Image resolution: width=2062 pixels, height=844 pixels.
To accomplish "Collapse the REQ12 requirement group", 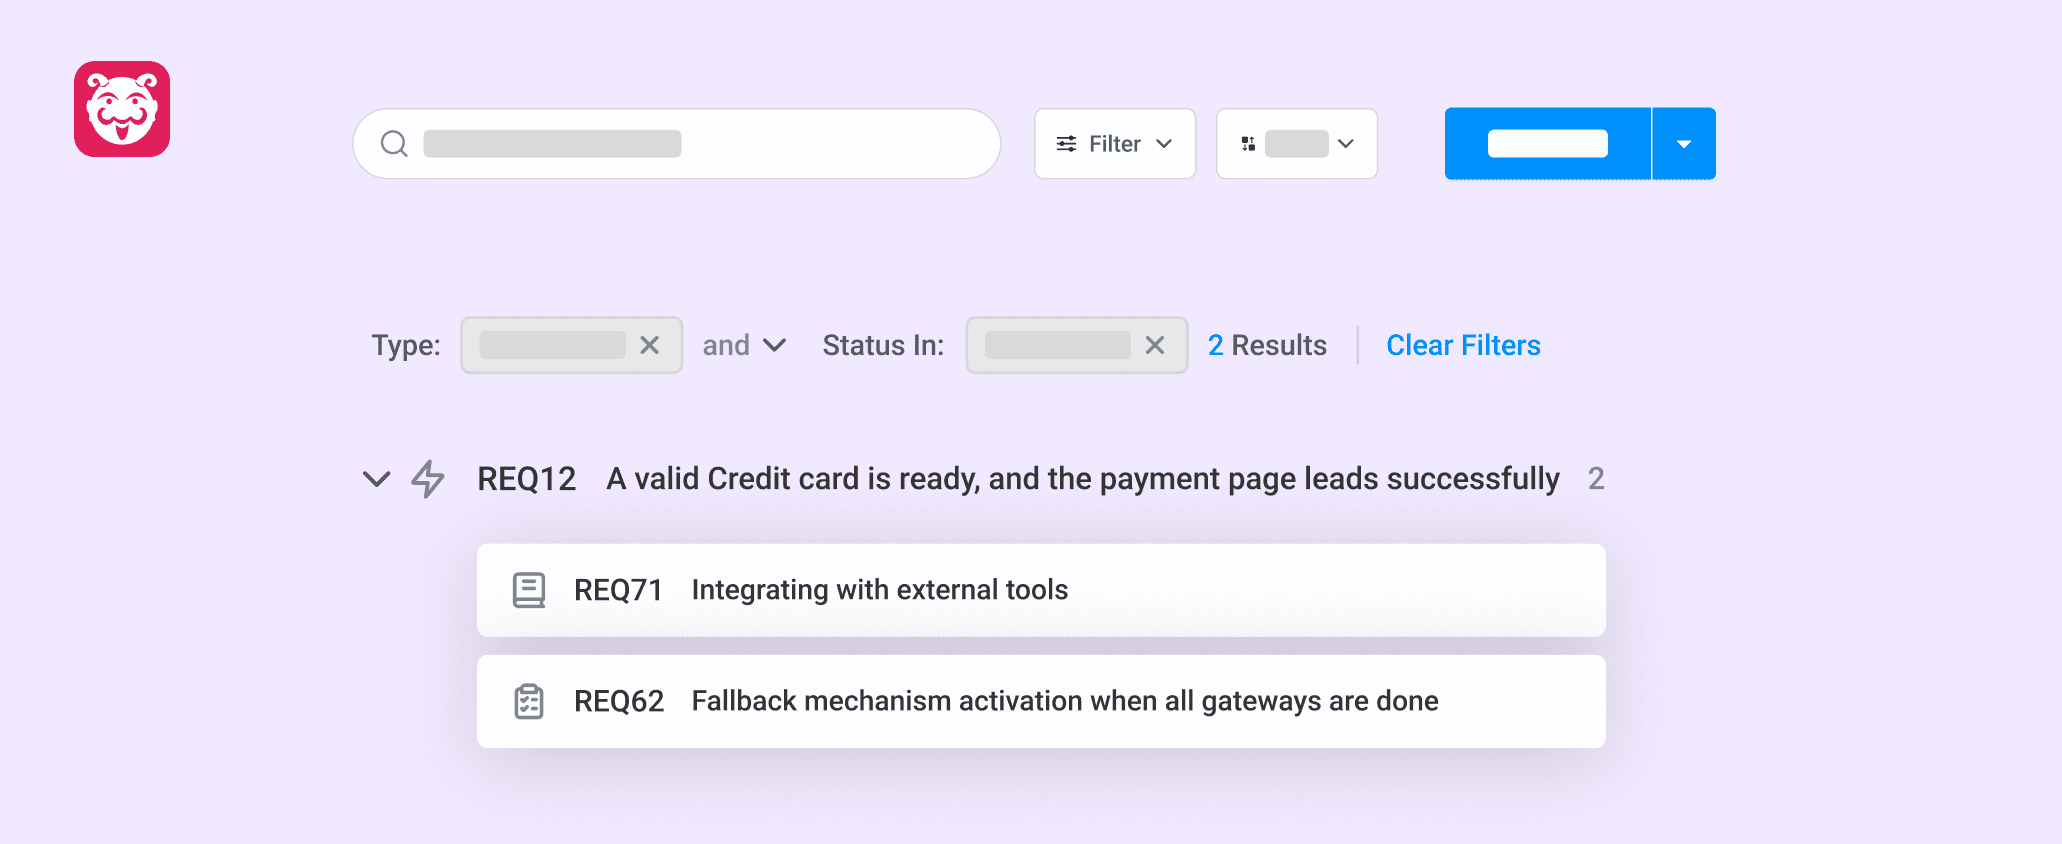I will 376,479.
